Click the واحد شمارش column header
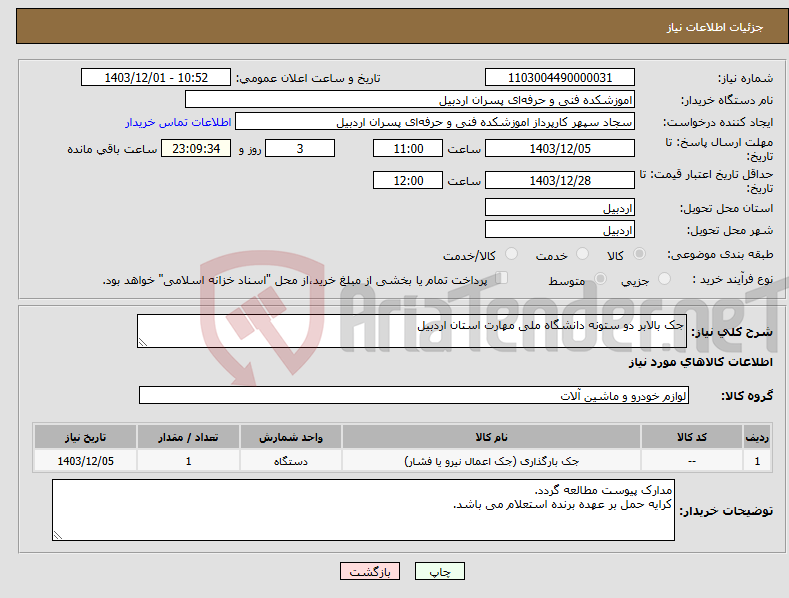789x598 pixels. click(x=291, y=437)
